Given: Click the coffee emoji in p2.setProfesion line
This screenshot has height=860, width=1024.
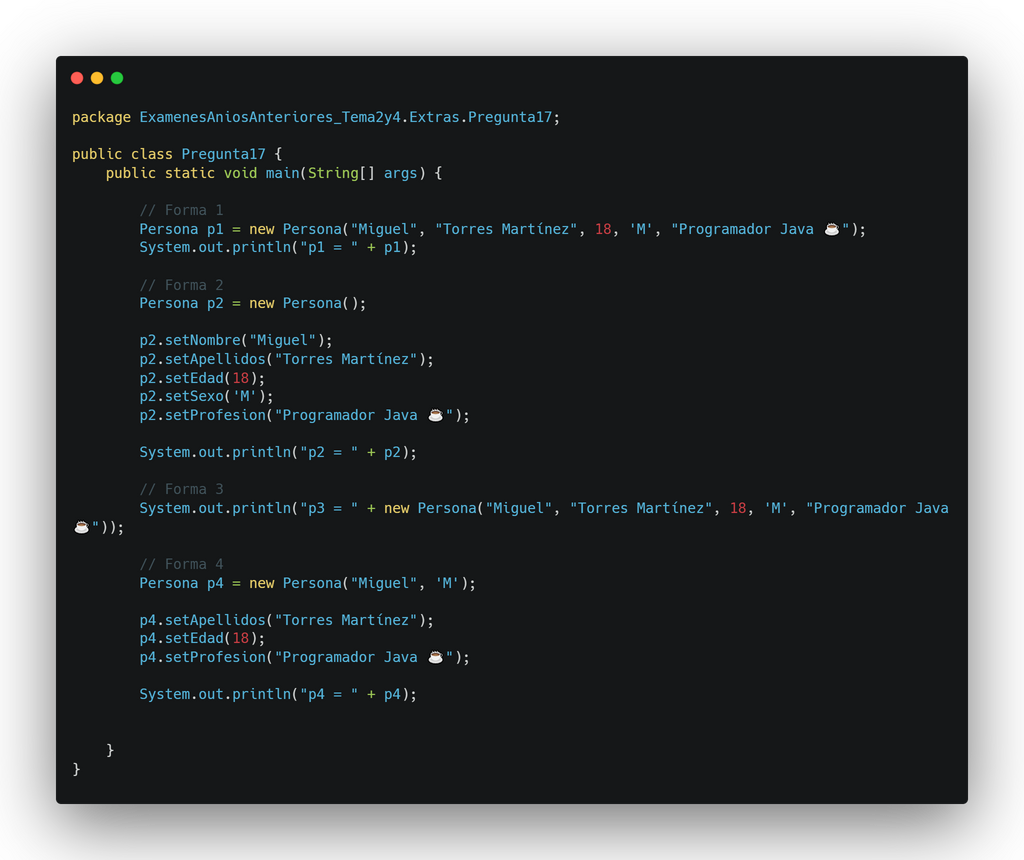Looking at the screenshot, I should [x=436, y=415].
